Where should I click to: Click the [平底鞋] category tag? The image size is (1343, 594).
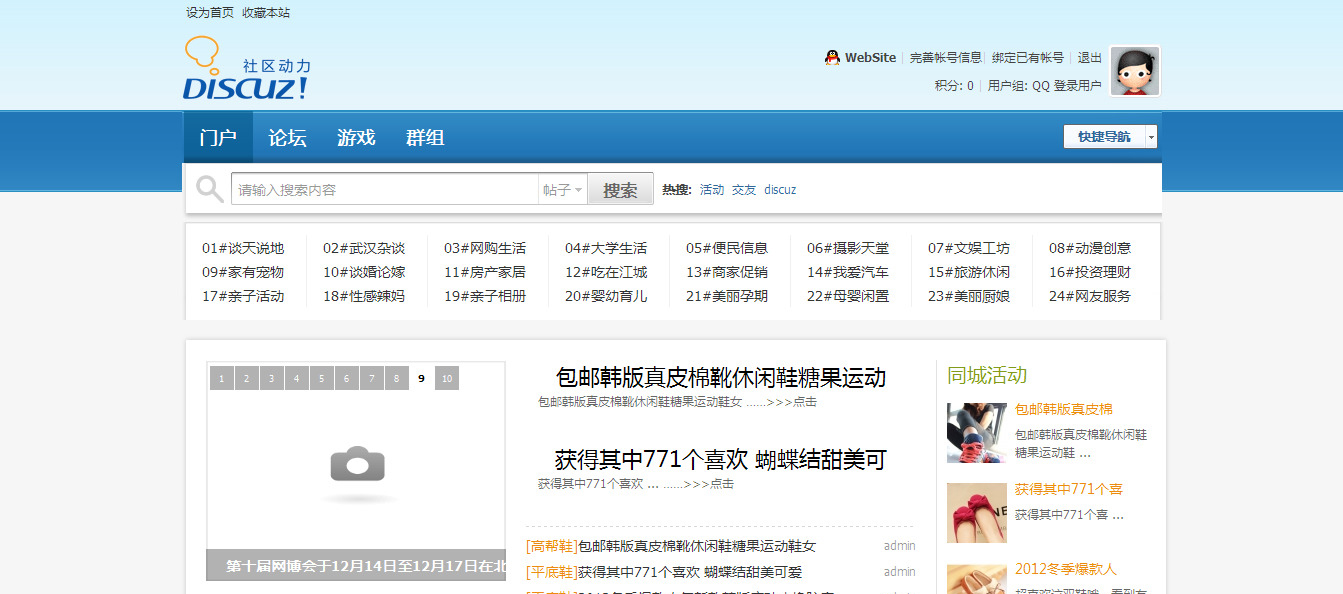[x=552, y=572]
